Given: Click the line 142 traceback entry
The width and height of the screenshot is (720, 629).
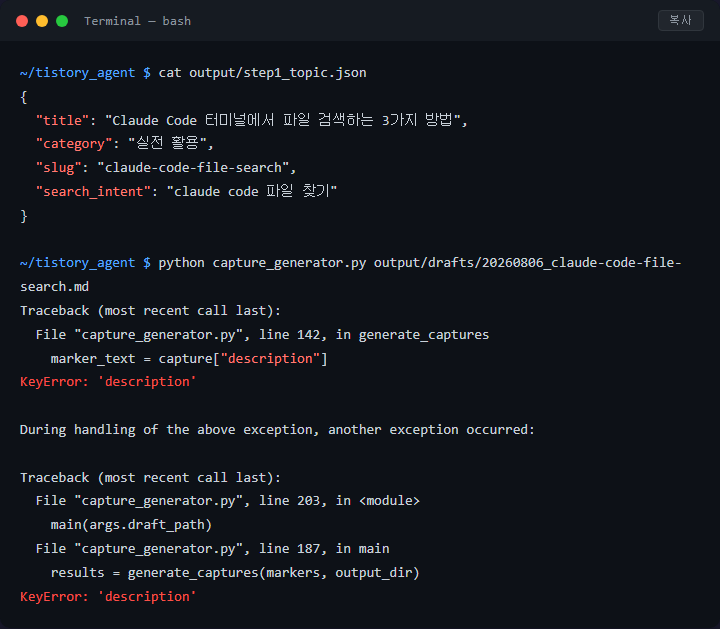Looking at the screenshot, I should [262, 334].
